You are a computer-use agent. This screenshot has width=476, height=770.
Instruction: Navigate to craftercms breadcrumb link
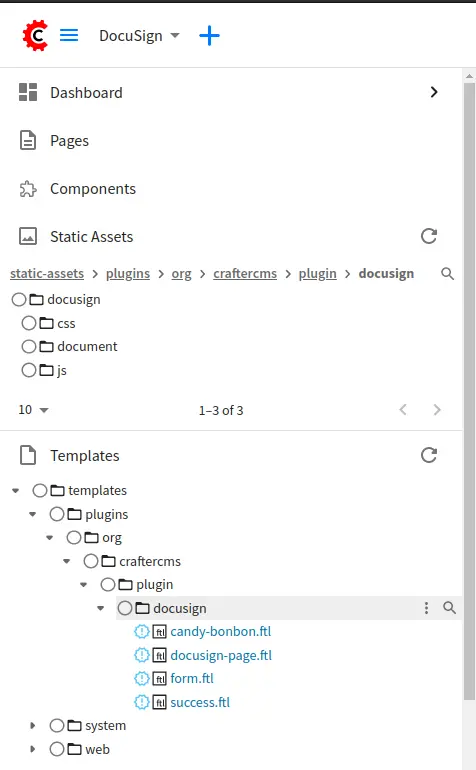[x=245, y=274]
